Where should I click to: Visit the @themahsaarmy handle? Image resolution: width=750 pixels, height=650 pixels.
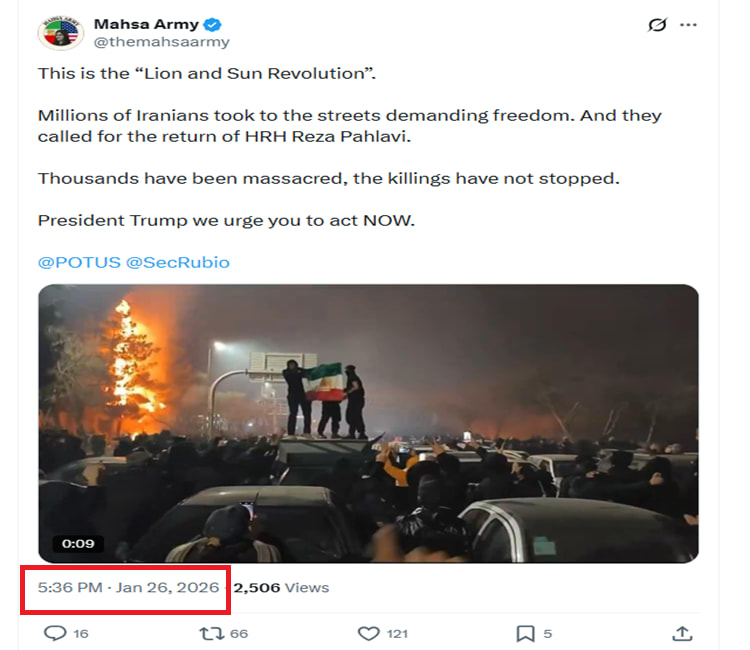161,42
